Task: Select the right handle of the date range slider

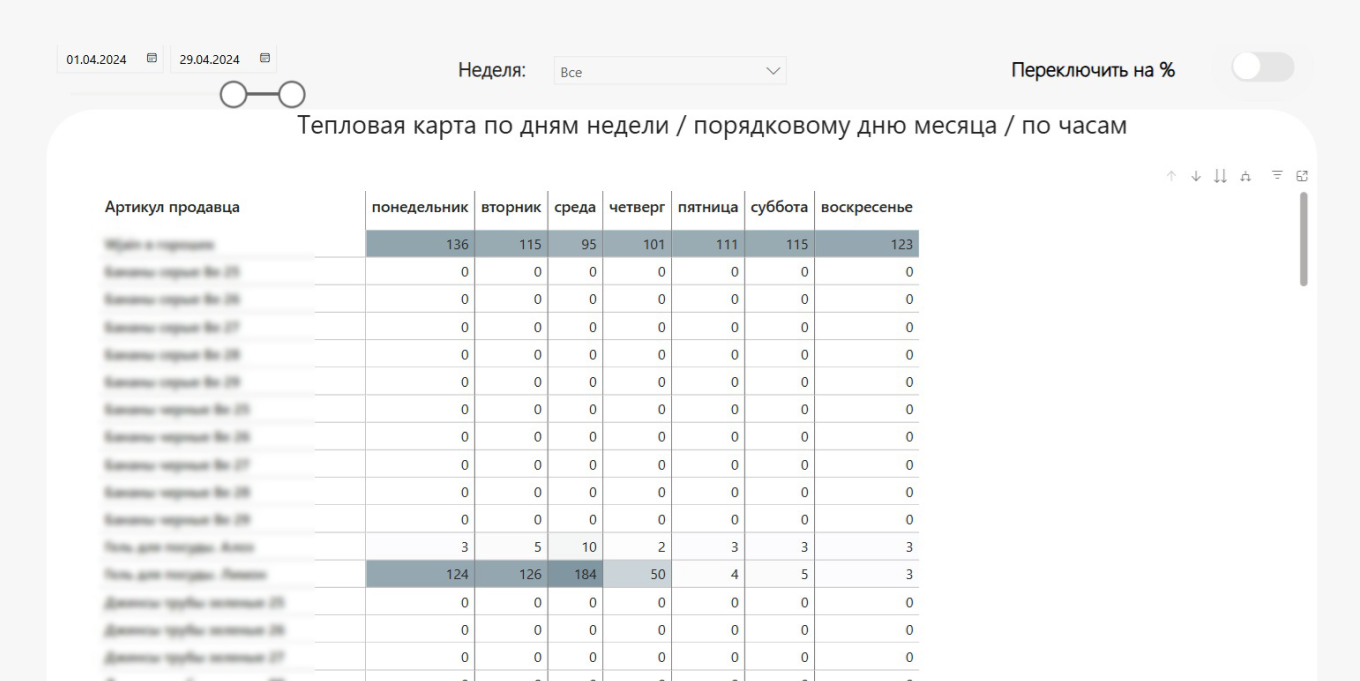Action: 292,95
